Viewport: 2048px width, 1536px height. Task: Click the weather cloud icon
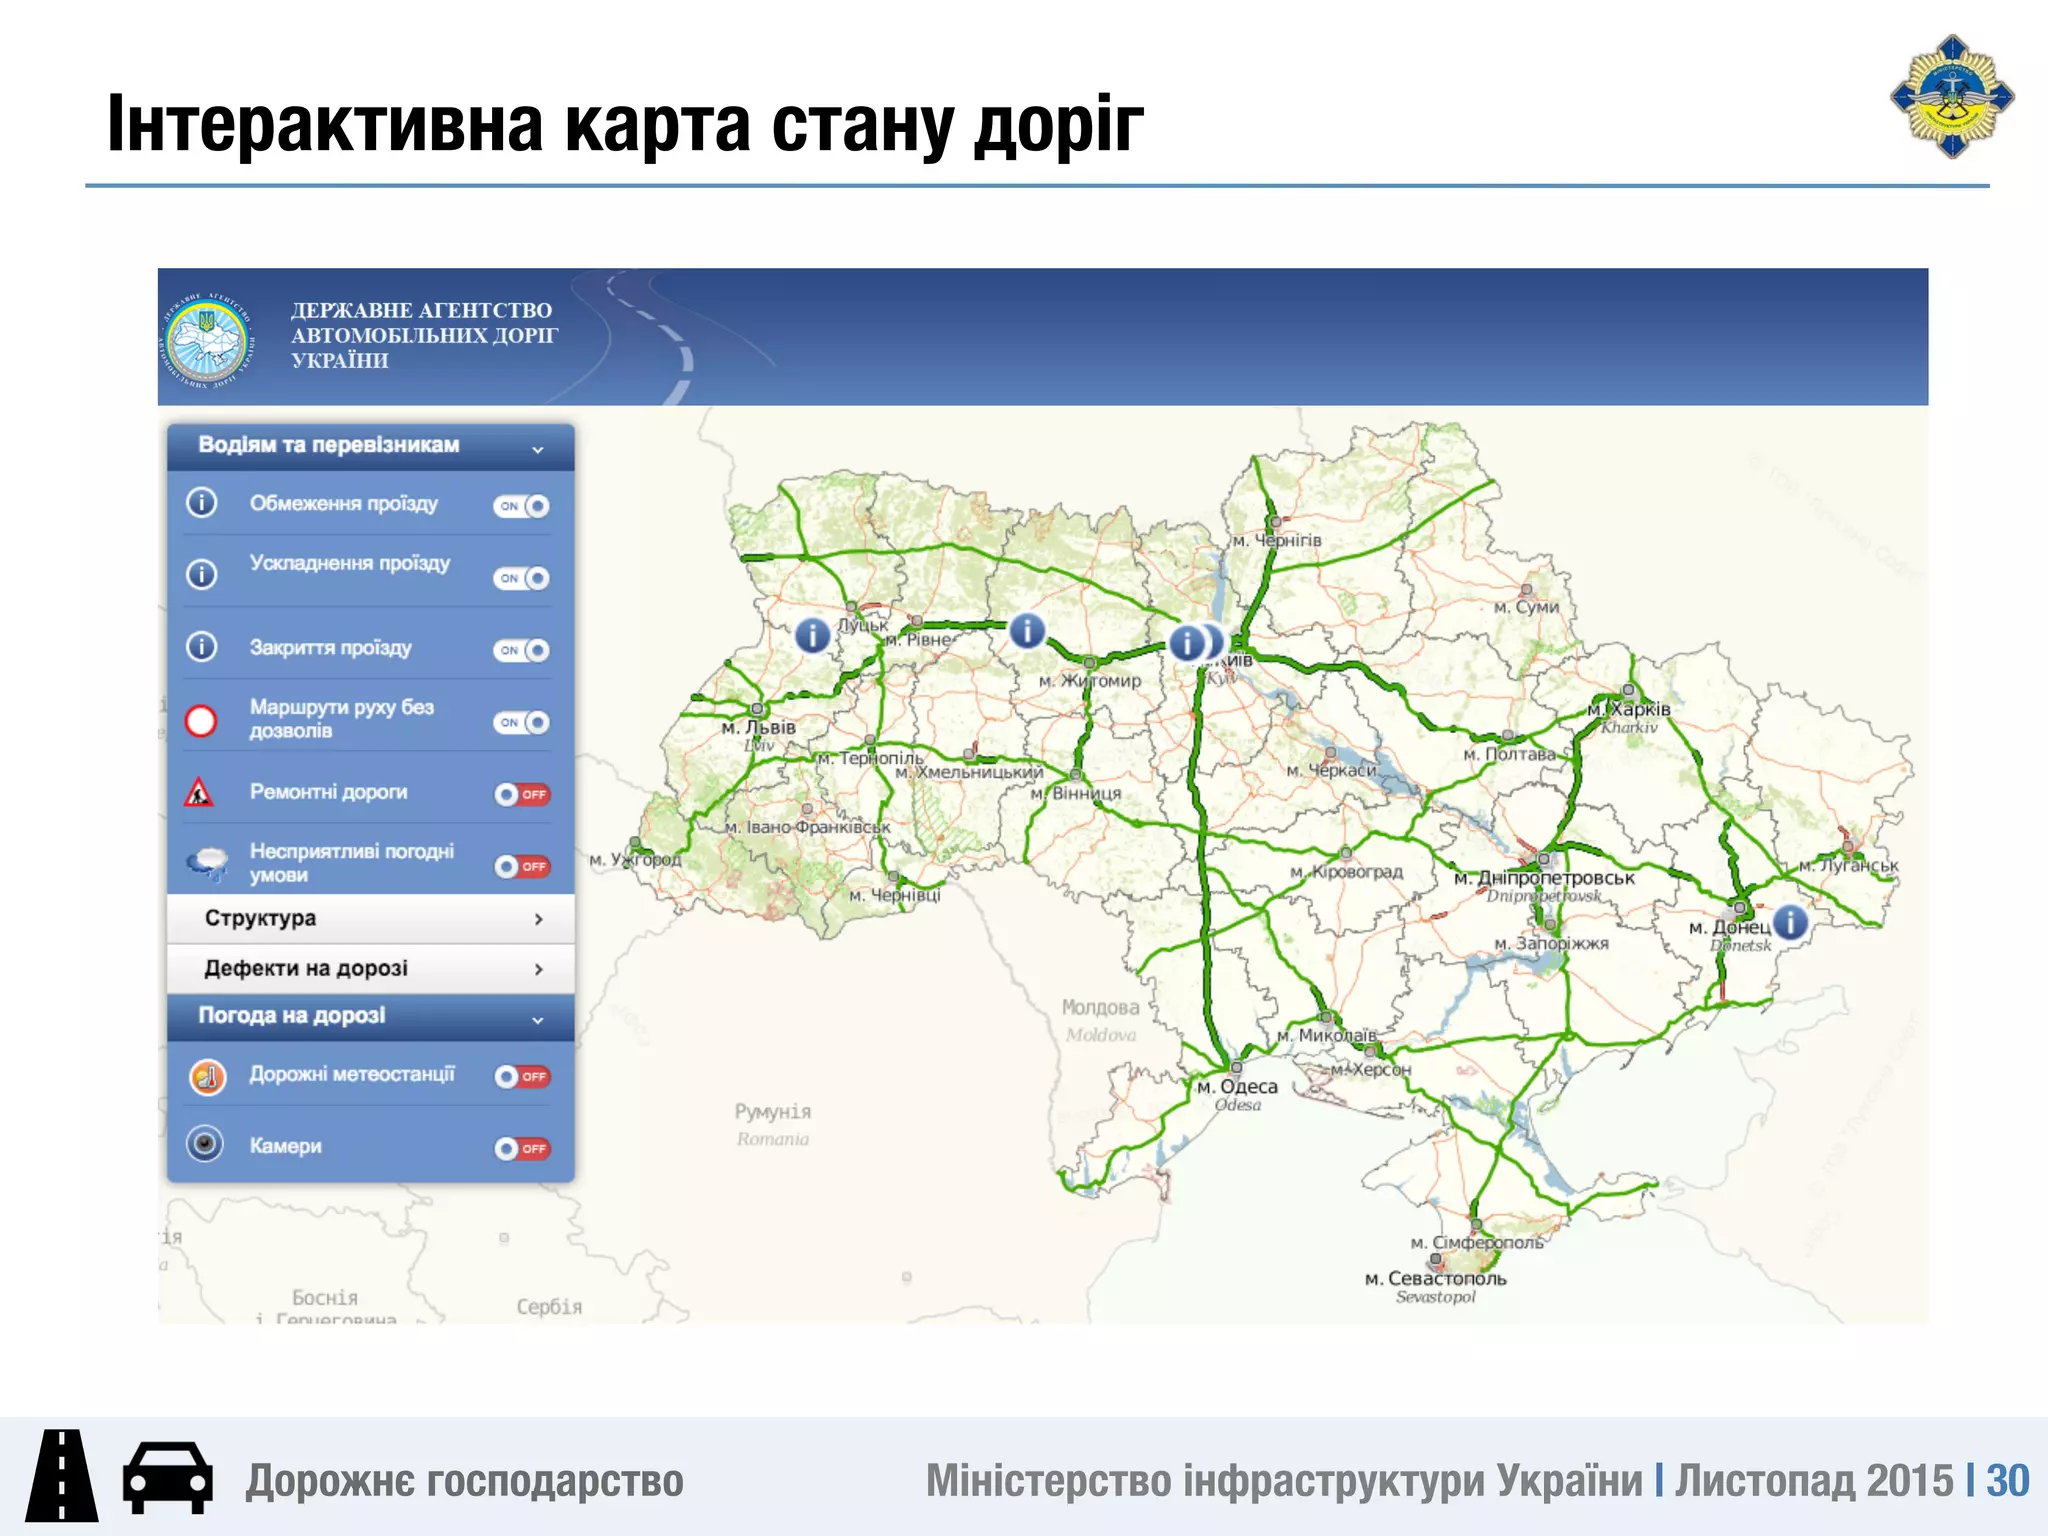pos(207,863)
